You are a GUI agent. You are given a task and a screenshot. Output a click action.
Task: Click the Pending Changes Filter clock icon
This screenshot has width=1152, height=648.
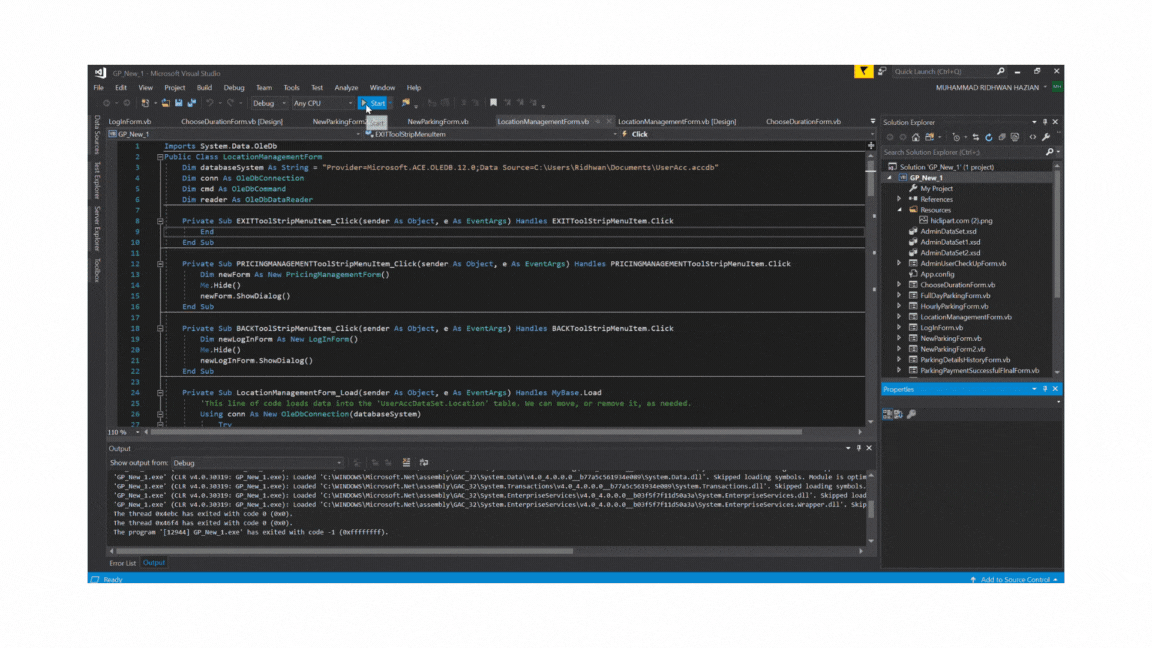tap(956, 137)
